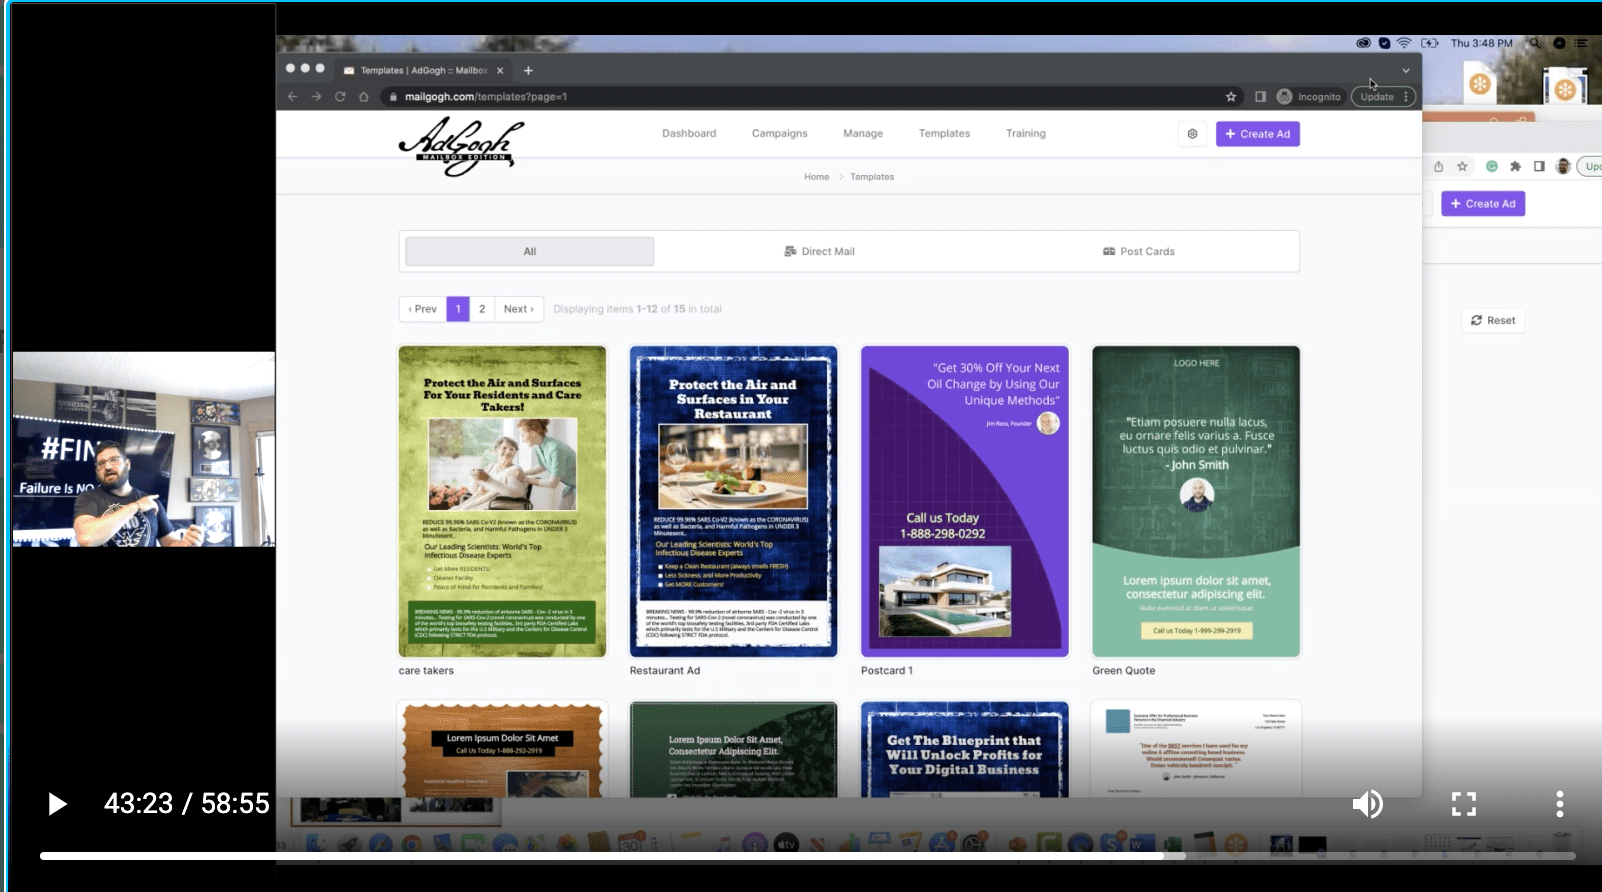
Task: Open the macOS Wi-Fi menu
Action: [x=1404, y=43]
